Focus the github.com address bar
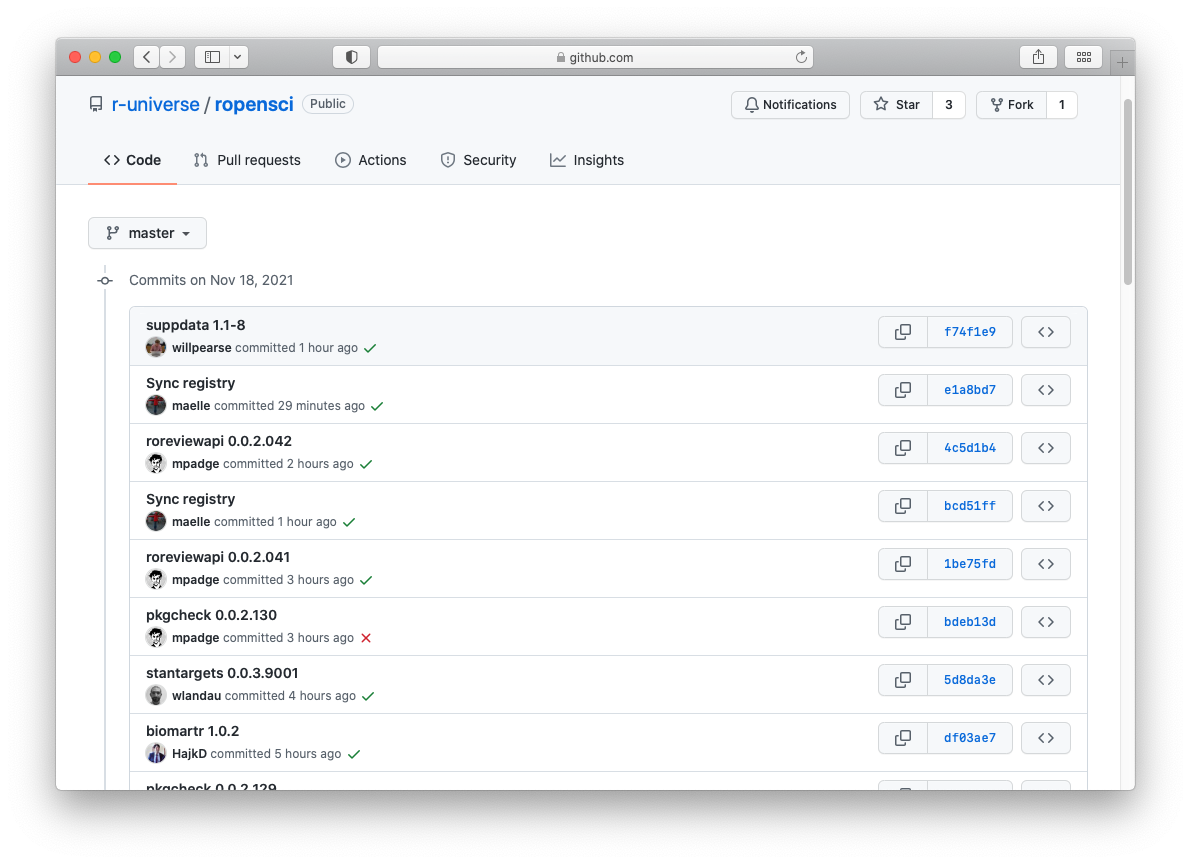Image resolution: width=1191 pixels, height=864 pixels. coord(596,57)
